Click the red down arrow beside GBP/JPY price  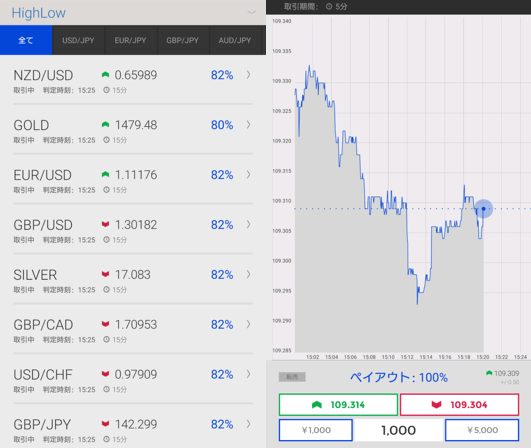[x=105, y=424]
